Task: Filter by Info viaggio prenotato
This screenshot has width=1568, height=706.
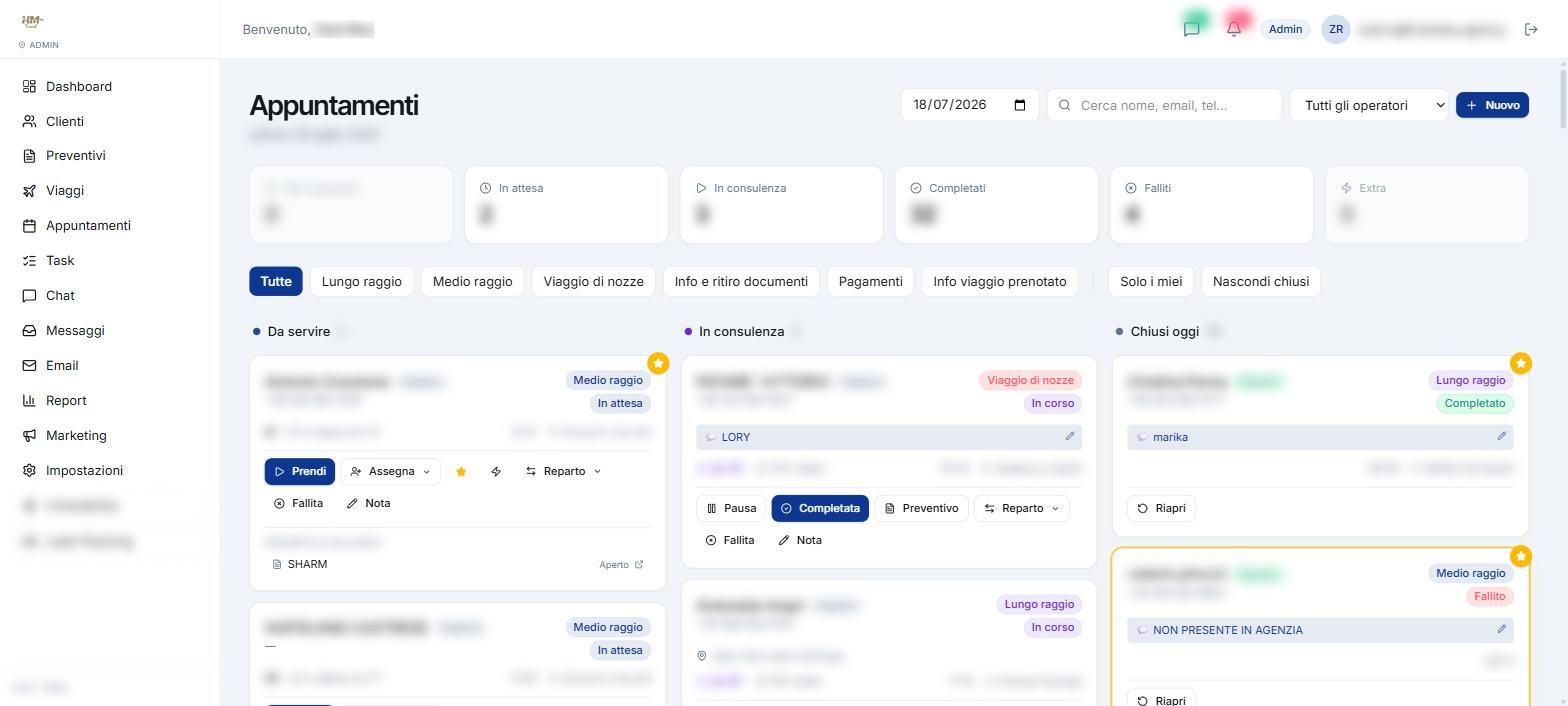Action: 1000,281
